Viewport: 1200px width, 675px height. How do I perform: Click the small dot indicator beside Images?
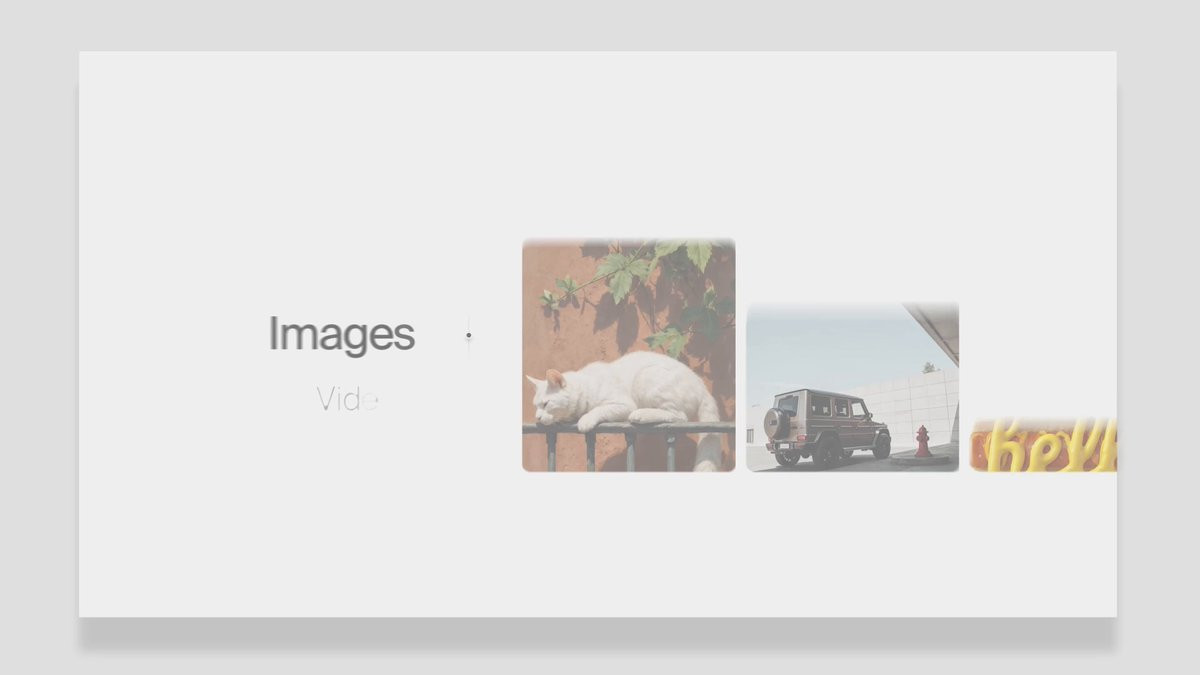pyautogui.click(x=468, y=335)
